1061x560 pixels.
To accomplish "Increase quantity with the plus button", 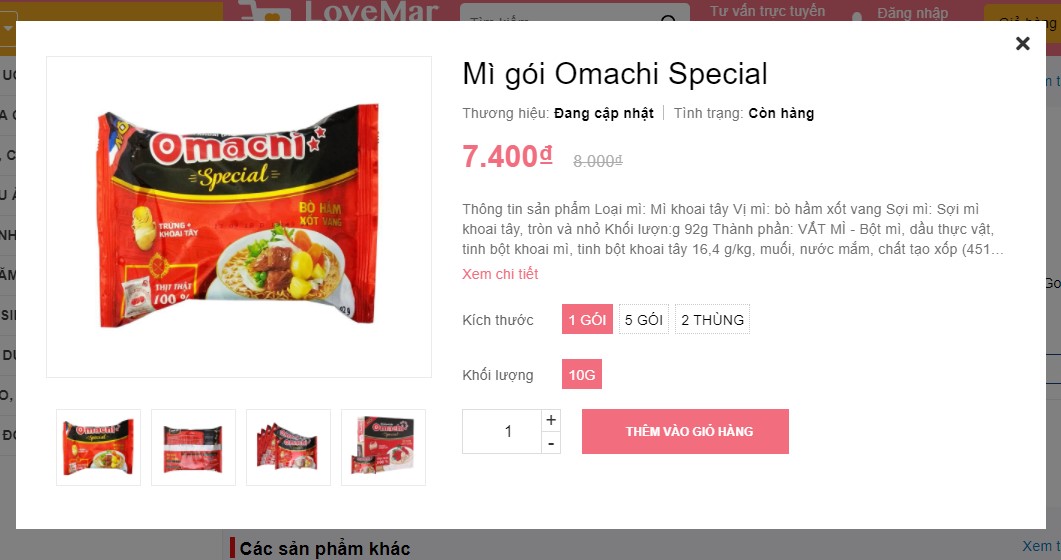I will coord(551,420).
